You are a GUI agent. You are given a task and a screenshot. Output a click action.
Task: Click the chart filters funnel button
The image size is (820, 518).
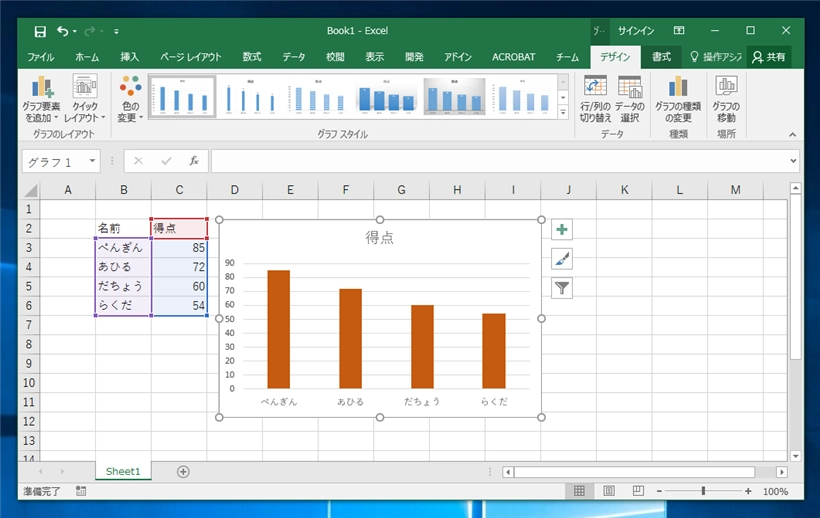[562, 288]
